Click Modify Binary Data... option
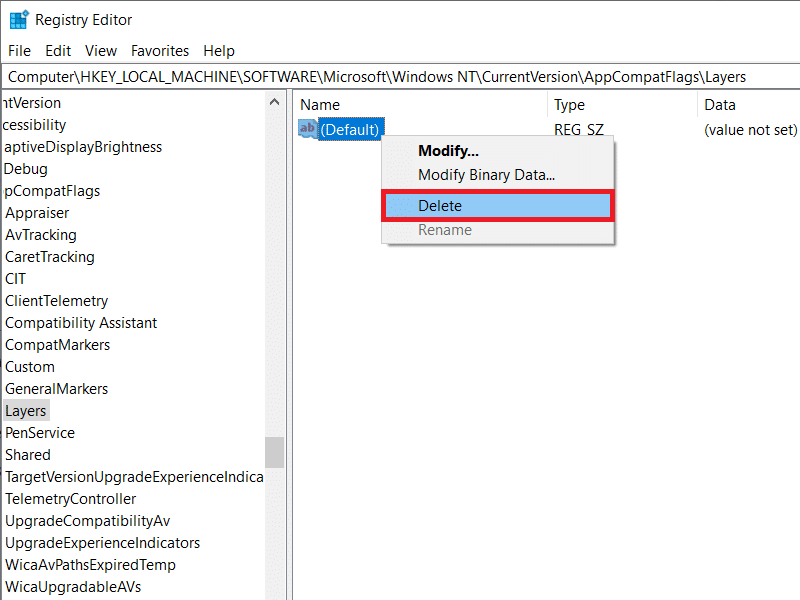Viewport: 800px width, 600px height. click(486, 175)
